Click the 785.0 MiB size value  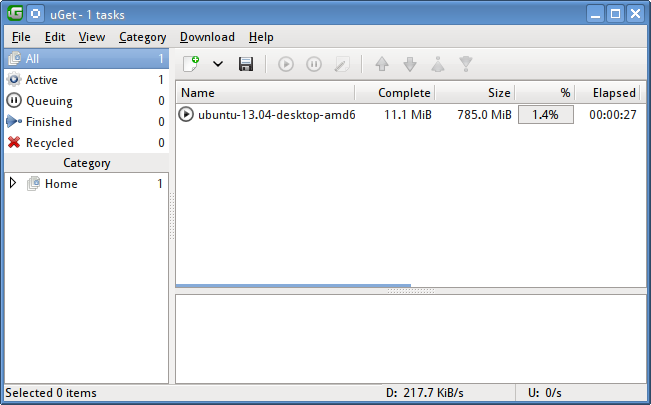tap(485, 115)
